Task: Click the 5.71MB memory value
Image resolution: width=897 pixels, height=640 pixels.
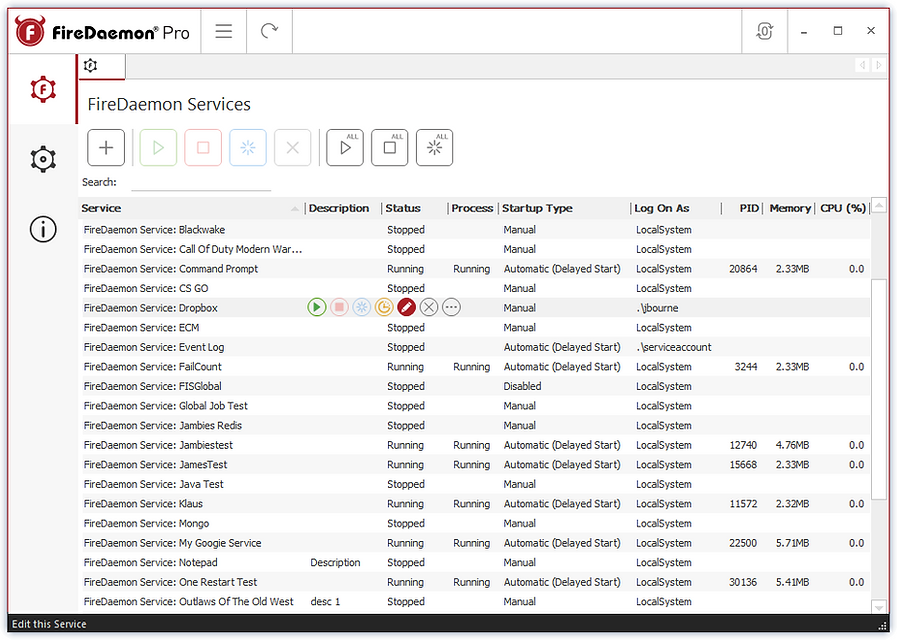Action: click(792, 543)
